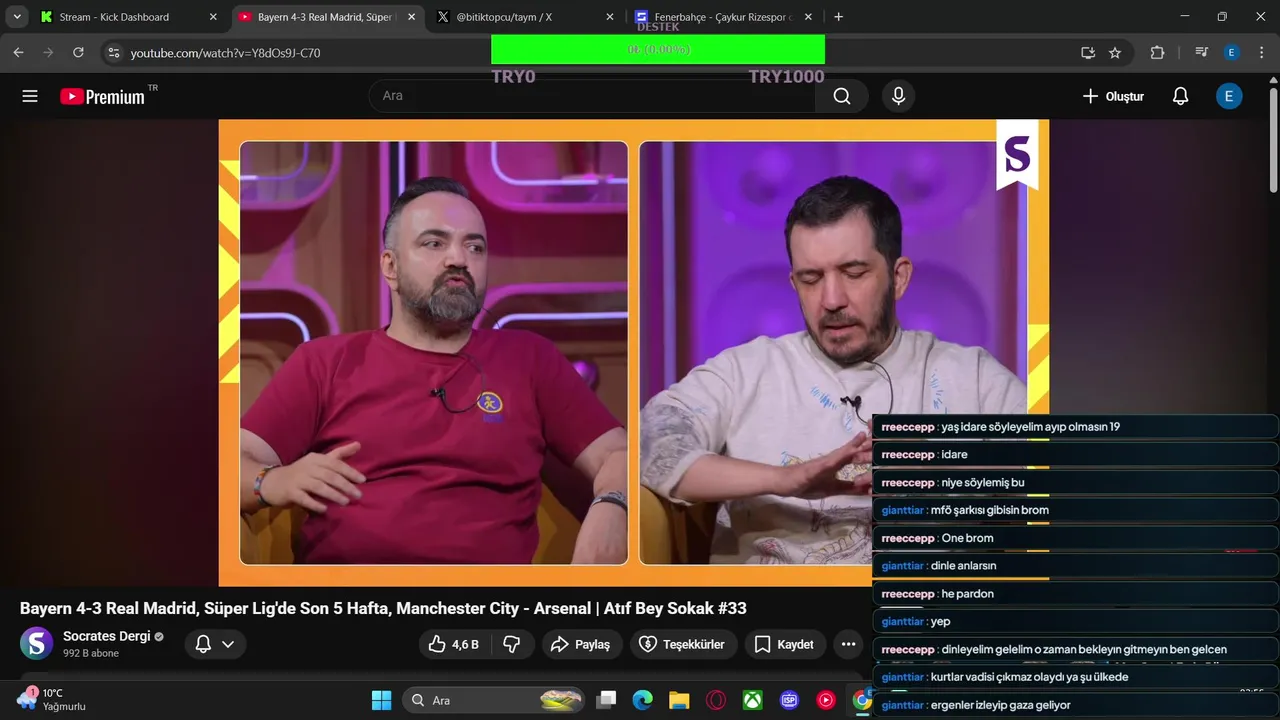
Task: Open the Chrome extensions puzzle icon
Action: [1157, 53]
